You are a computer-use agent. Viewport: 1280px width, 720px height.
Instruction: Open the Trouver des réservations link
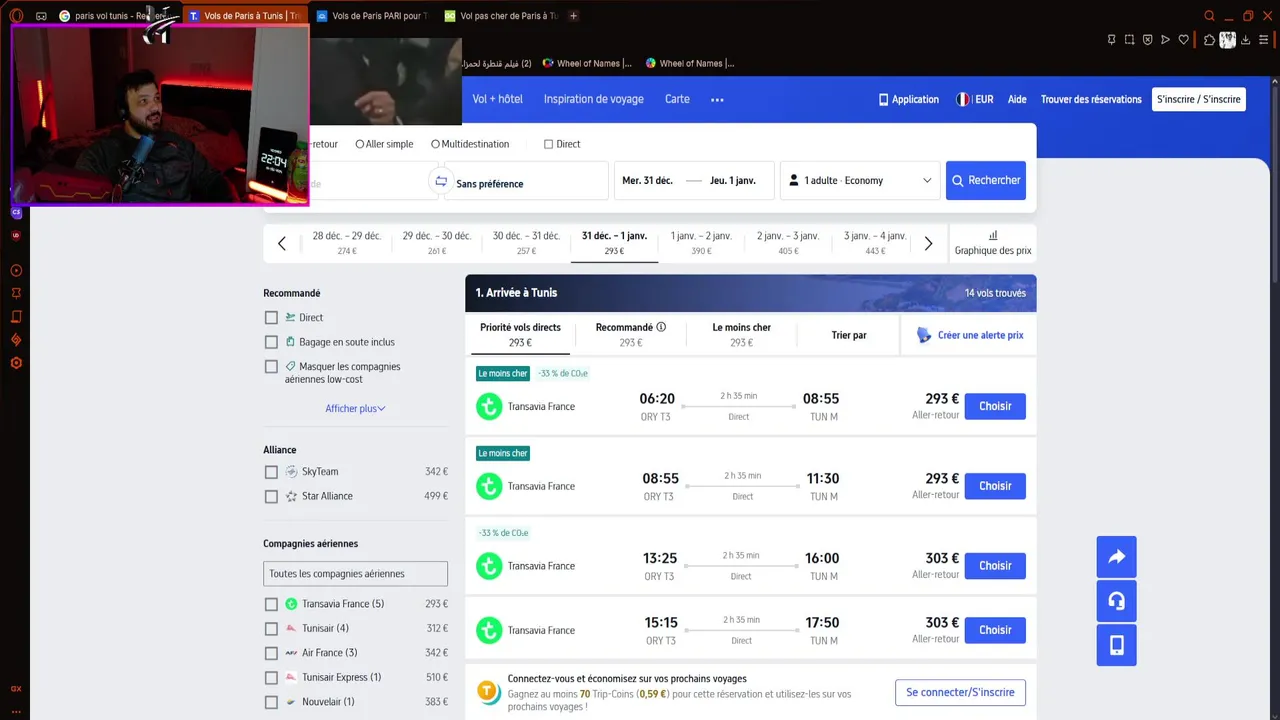click(x=1091, y=99)
